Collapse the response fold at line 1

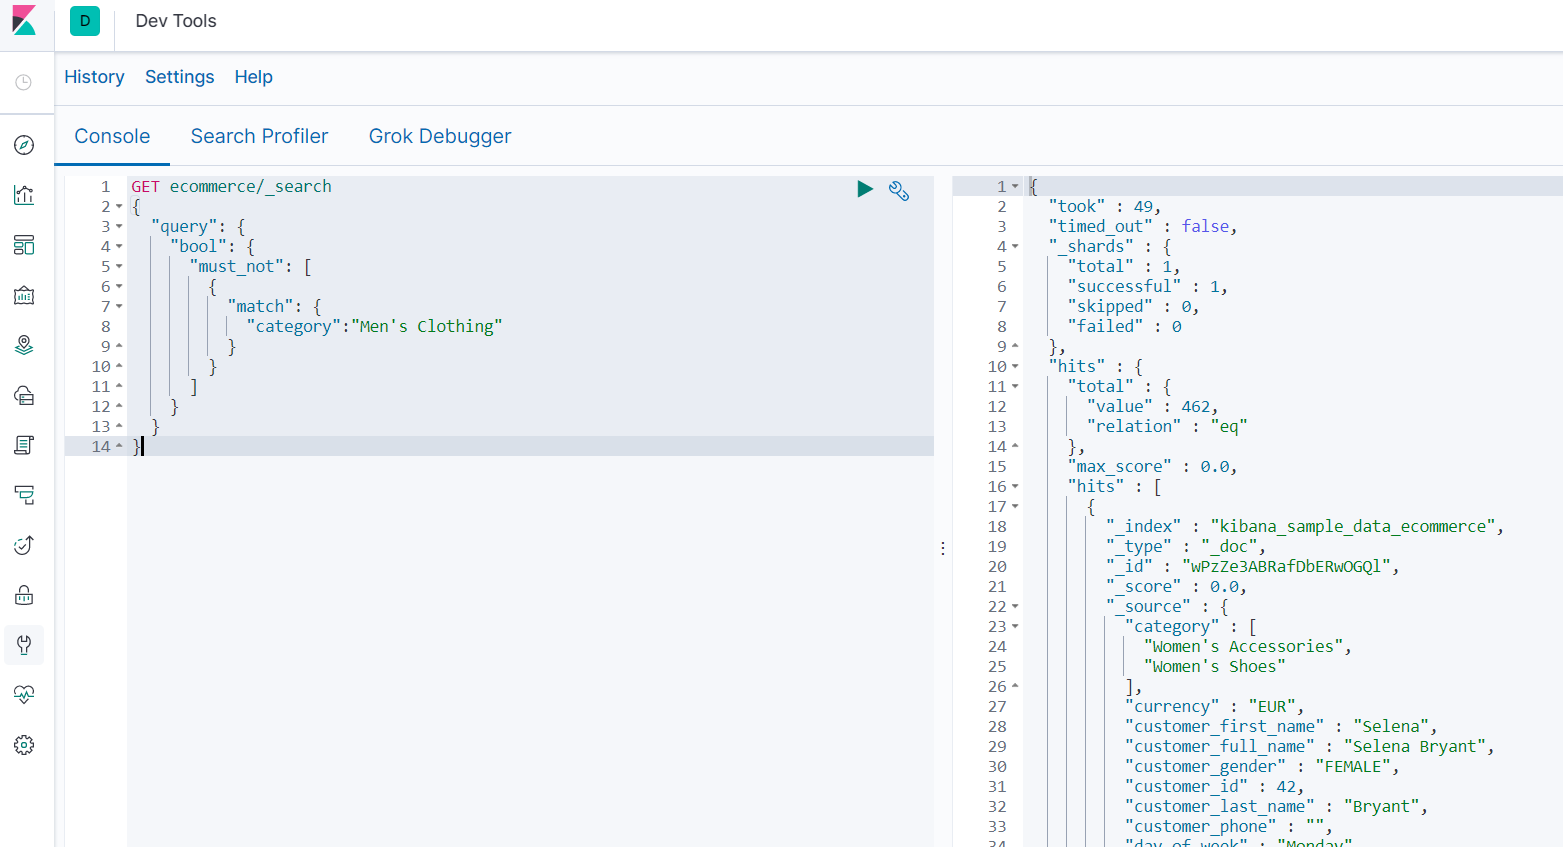click(1015, 187)
